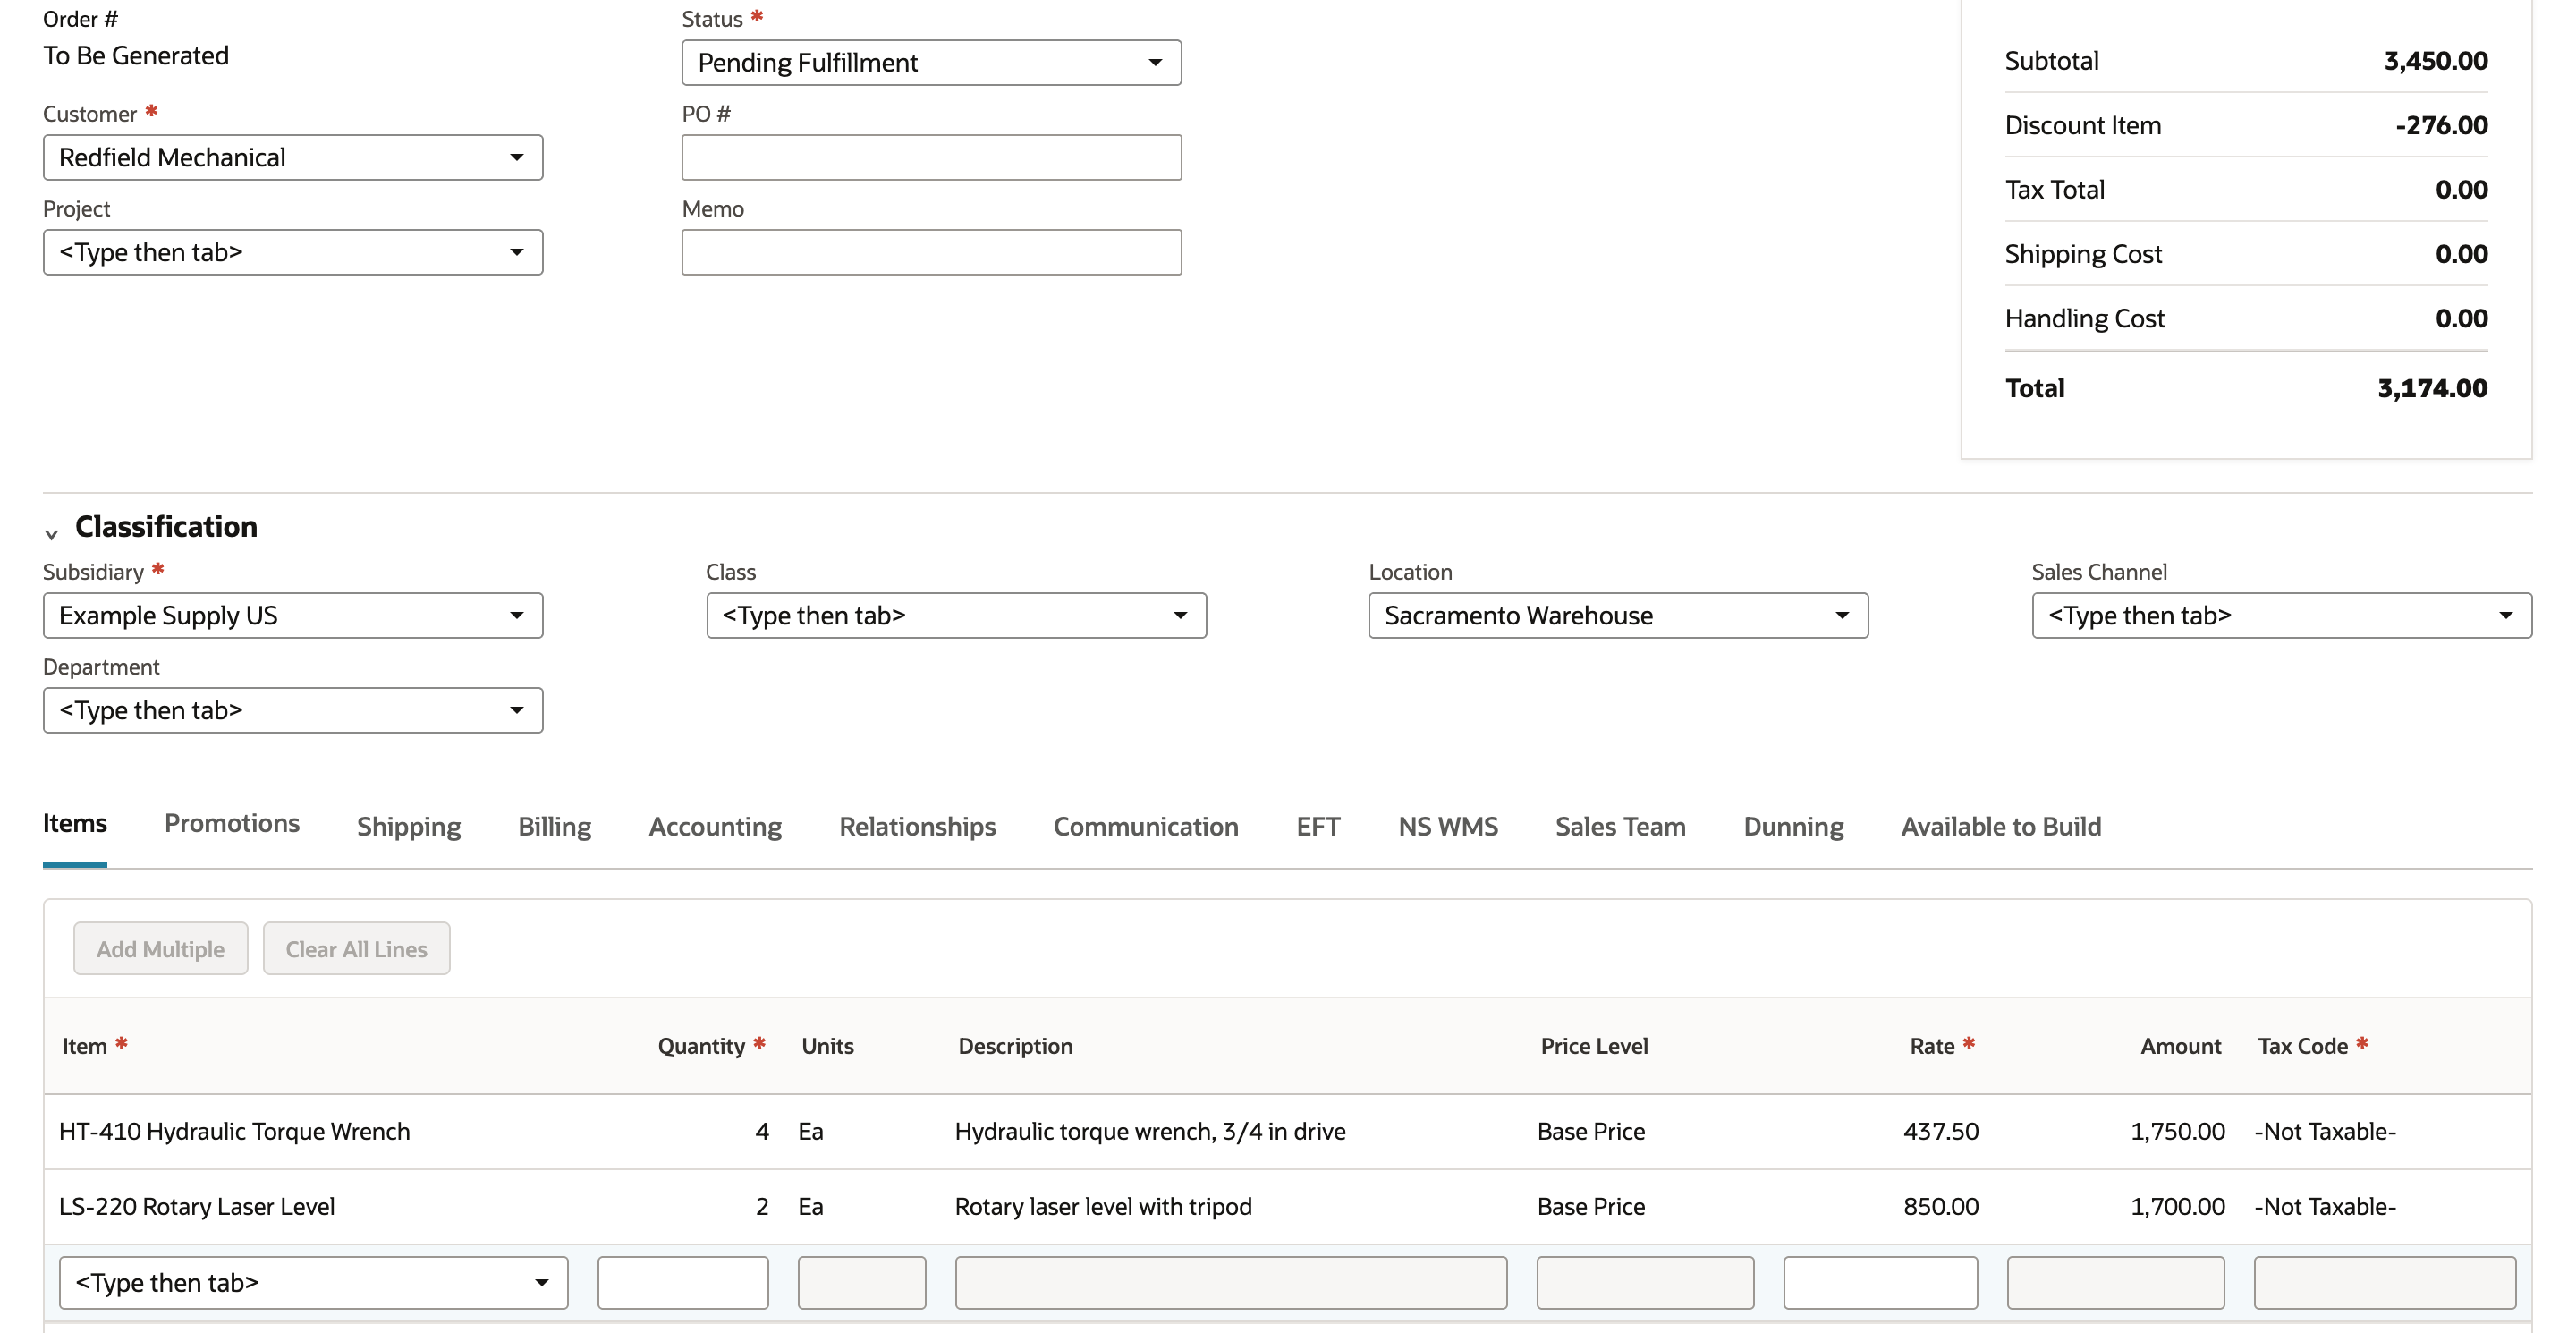The image size is (2576, 1333).
Task: Select the HT-410 Hydraulic Torque Wrench line
Action: click(x=1288, y=1131)
